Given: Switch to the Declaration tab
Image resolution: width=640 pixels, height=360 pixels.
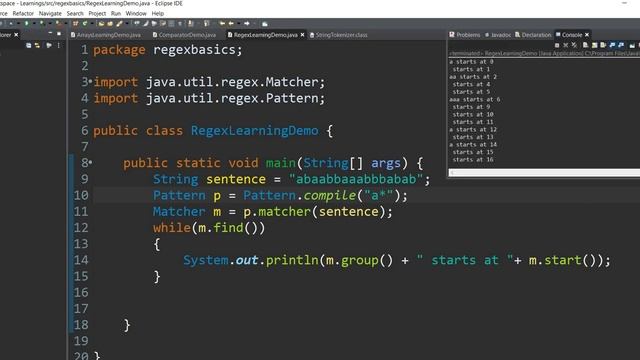Looking at the screenshot, I should click(533, 35).
